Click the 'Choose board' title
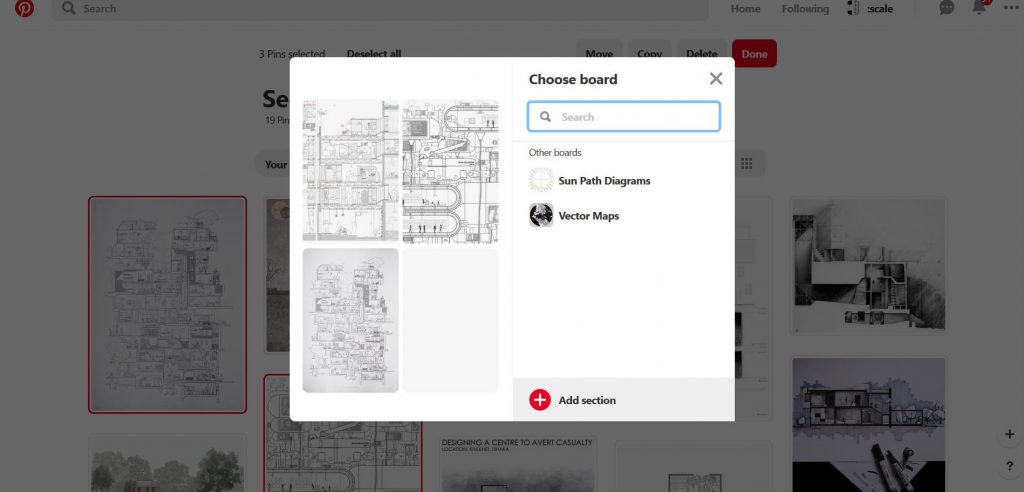 click(x=573, y=79)
